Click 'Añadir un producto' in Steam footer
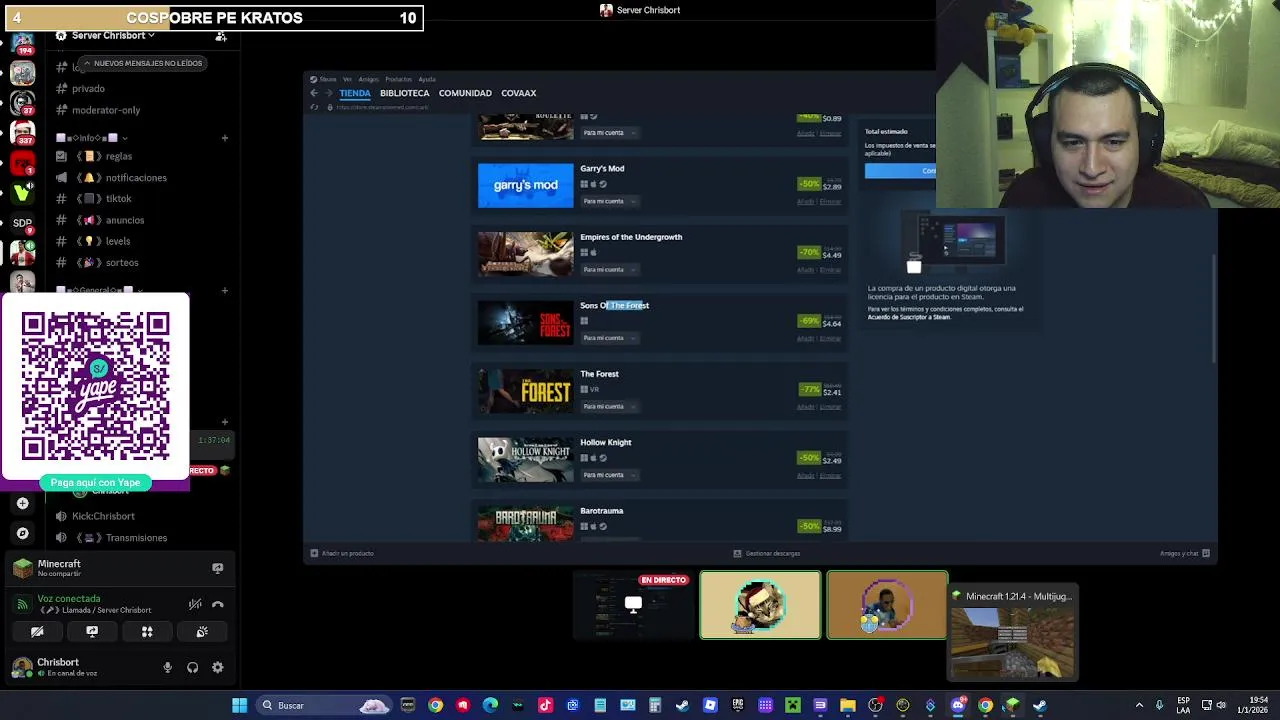 click(x=342, y=553)
